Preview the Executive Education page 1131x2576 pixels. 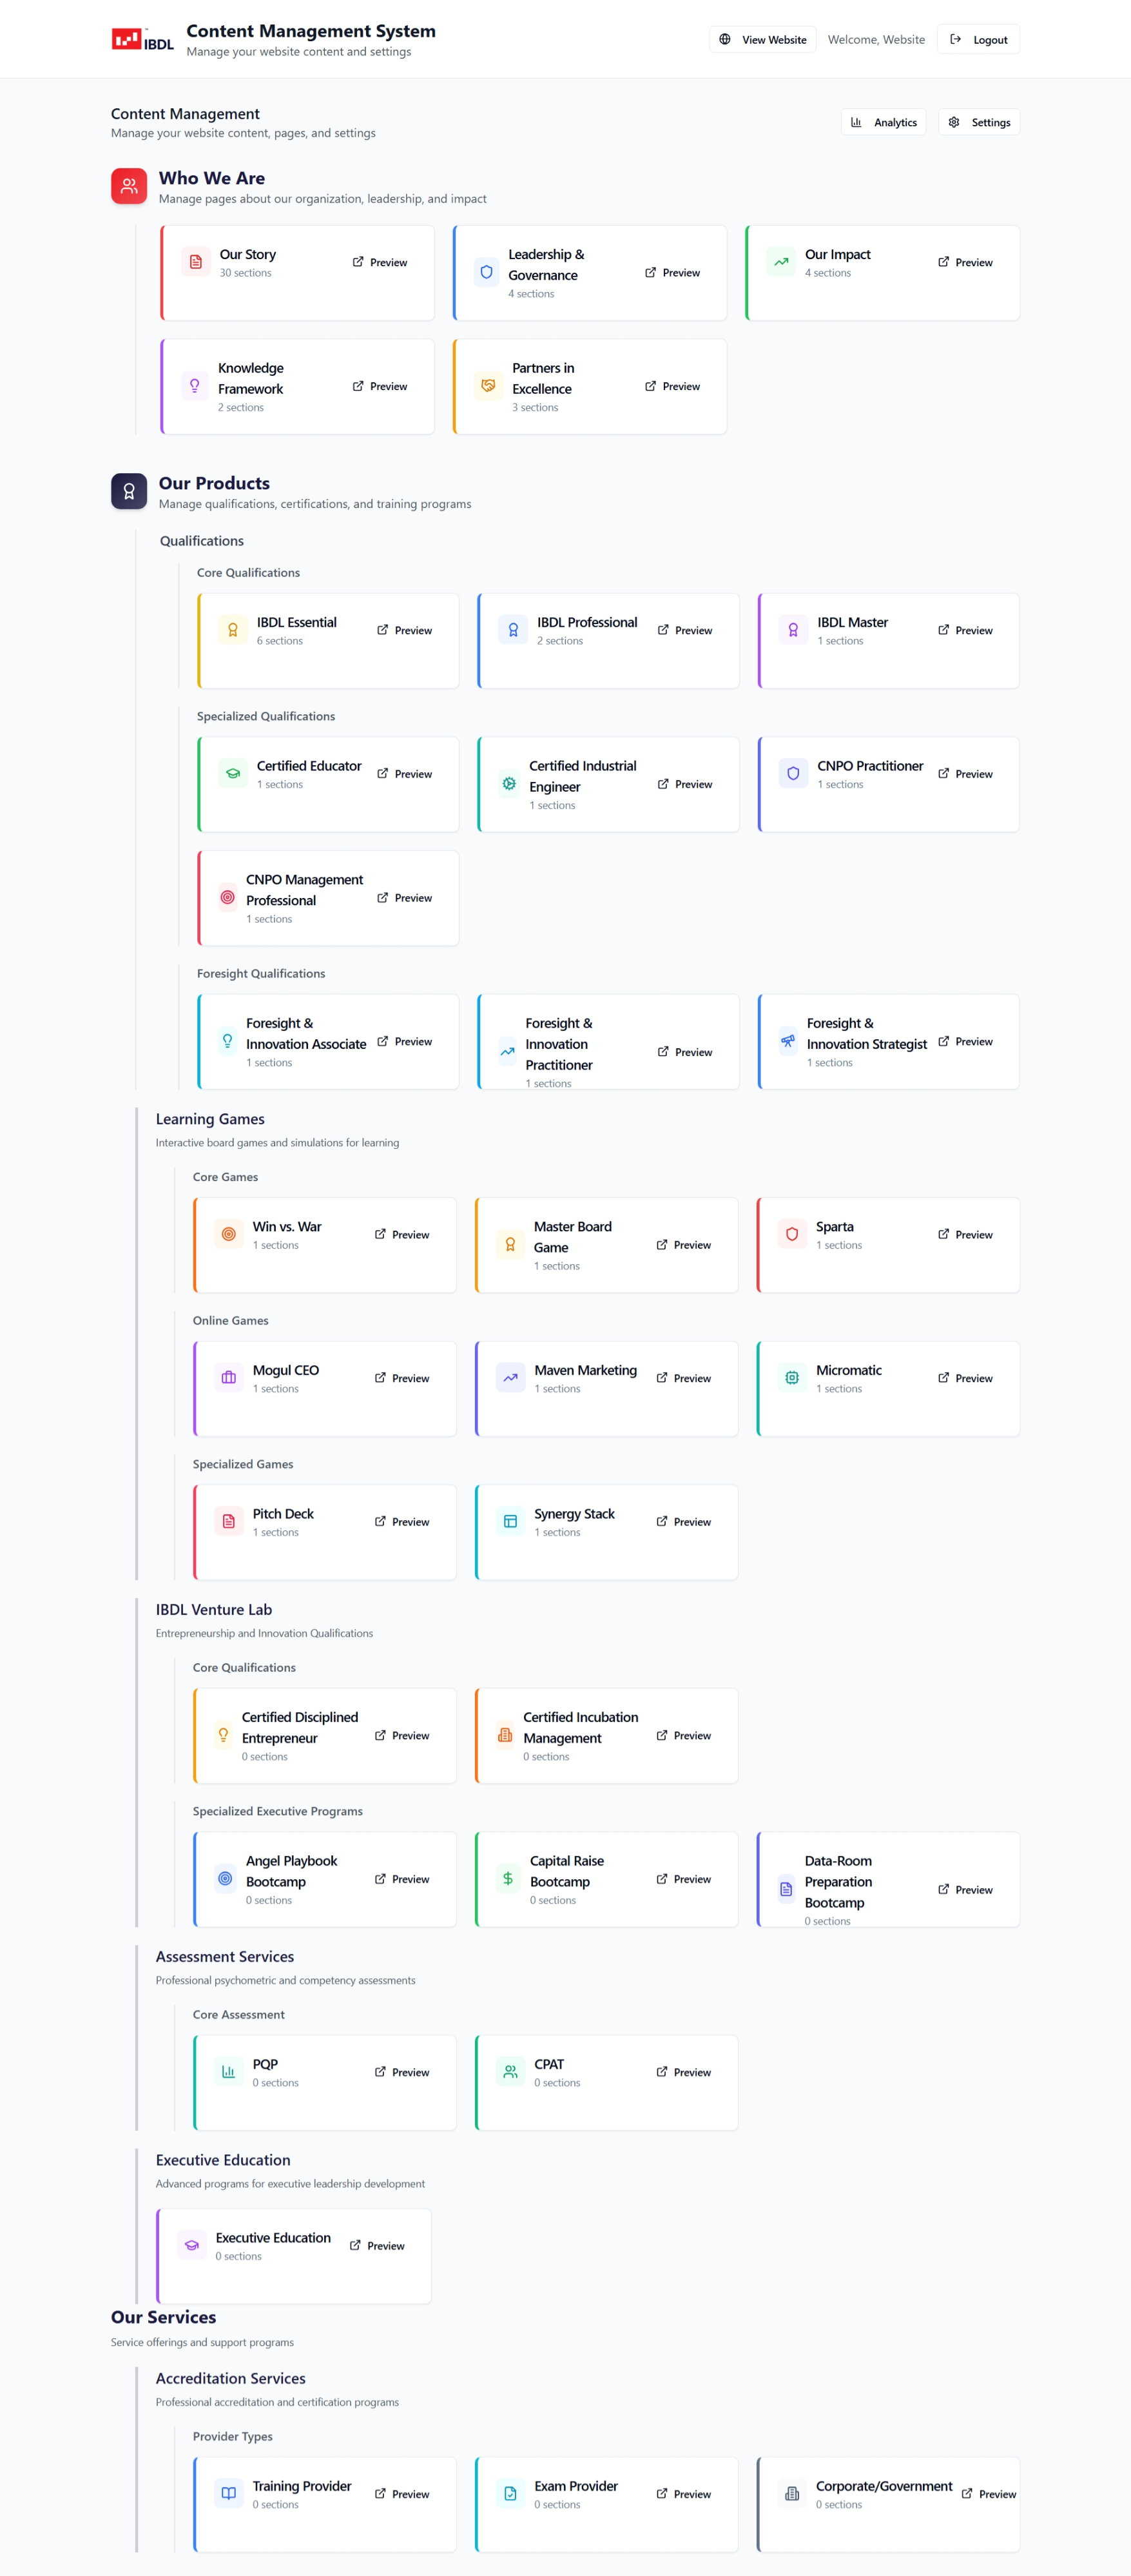pos(377,2245)
